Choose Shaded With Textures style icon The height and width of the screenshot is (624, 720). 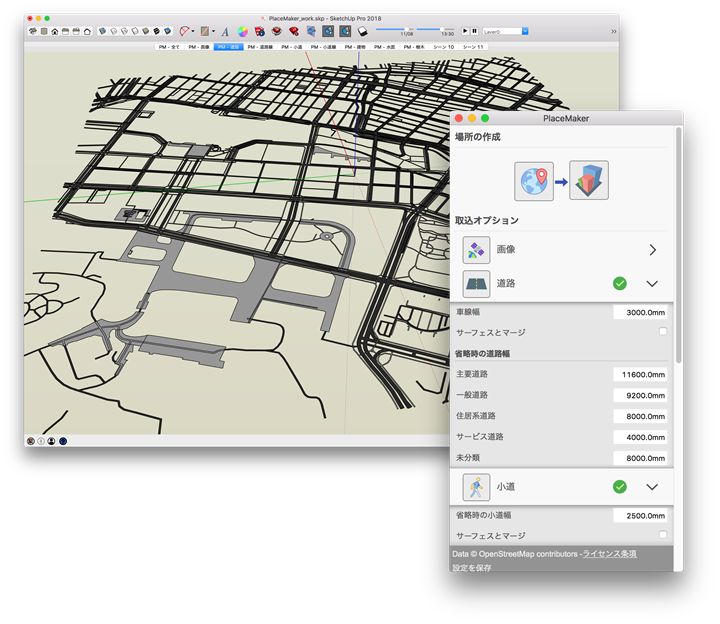[156, 31]
